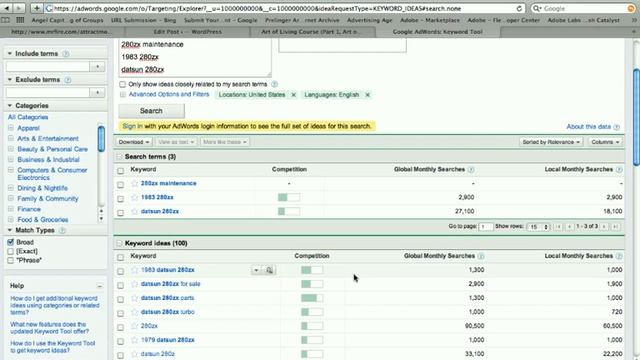
Task: Click the Go to page number field
Action: tap(486, 227)
